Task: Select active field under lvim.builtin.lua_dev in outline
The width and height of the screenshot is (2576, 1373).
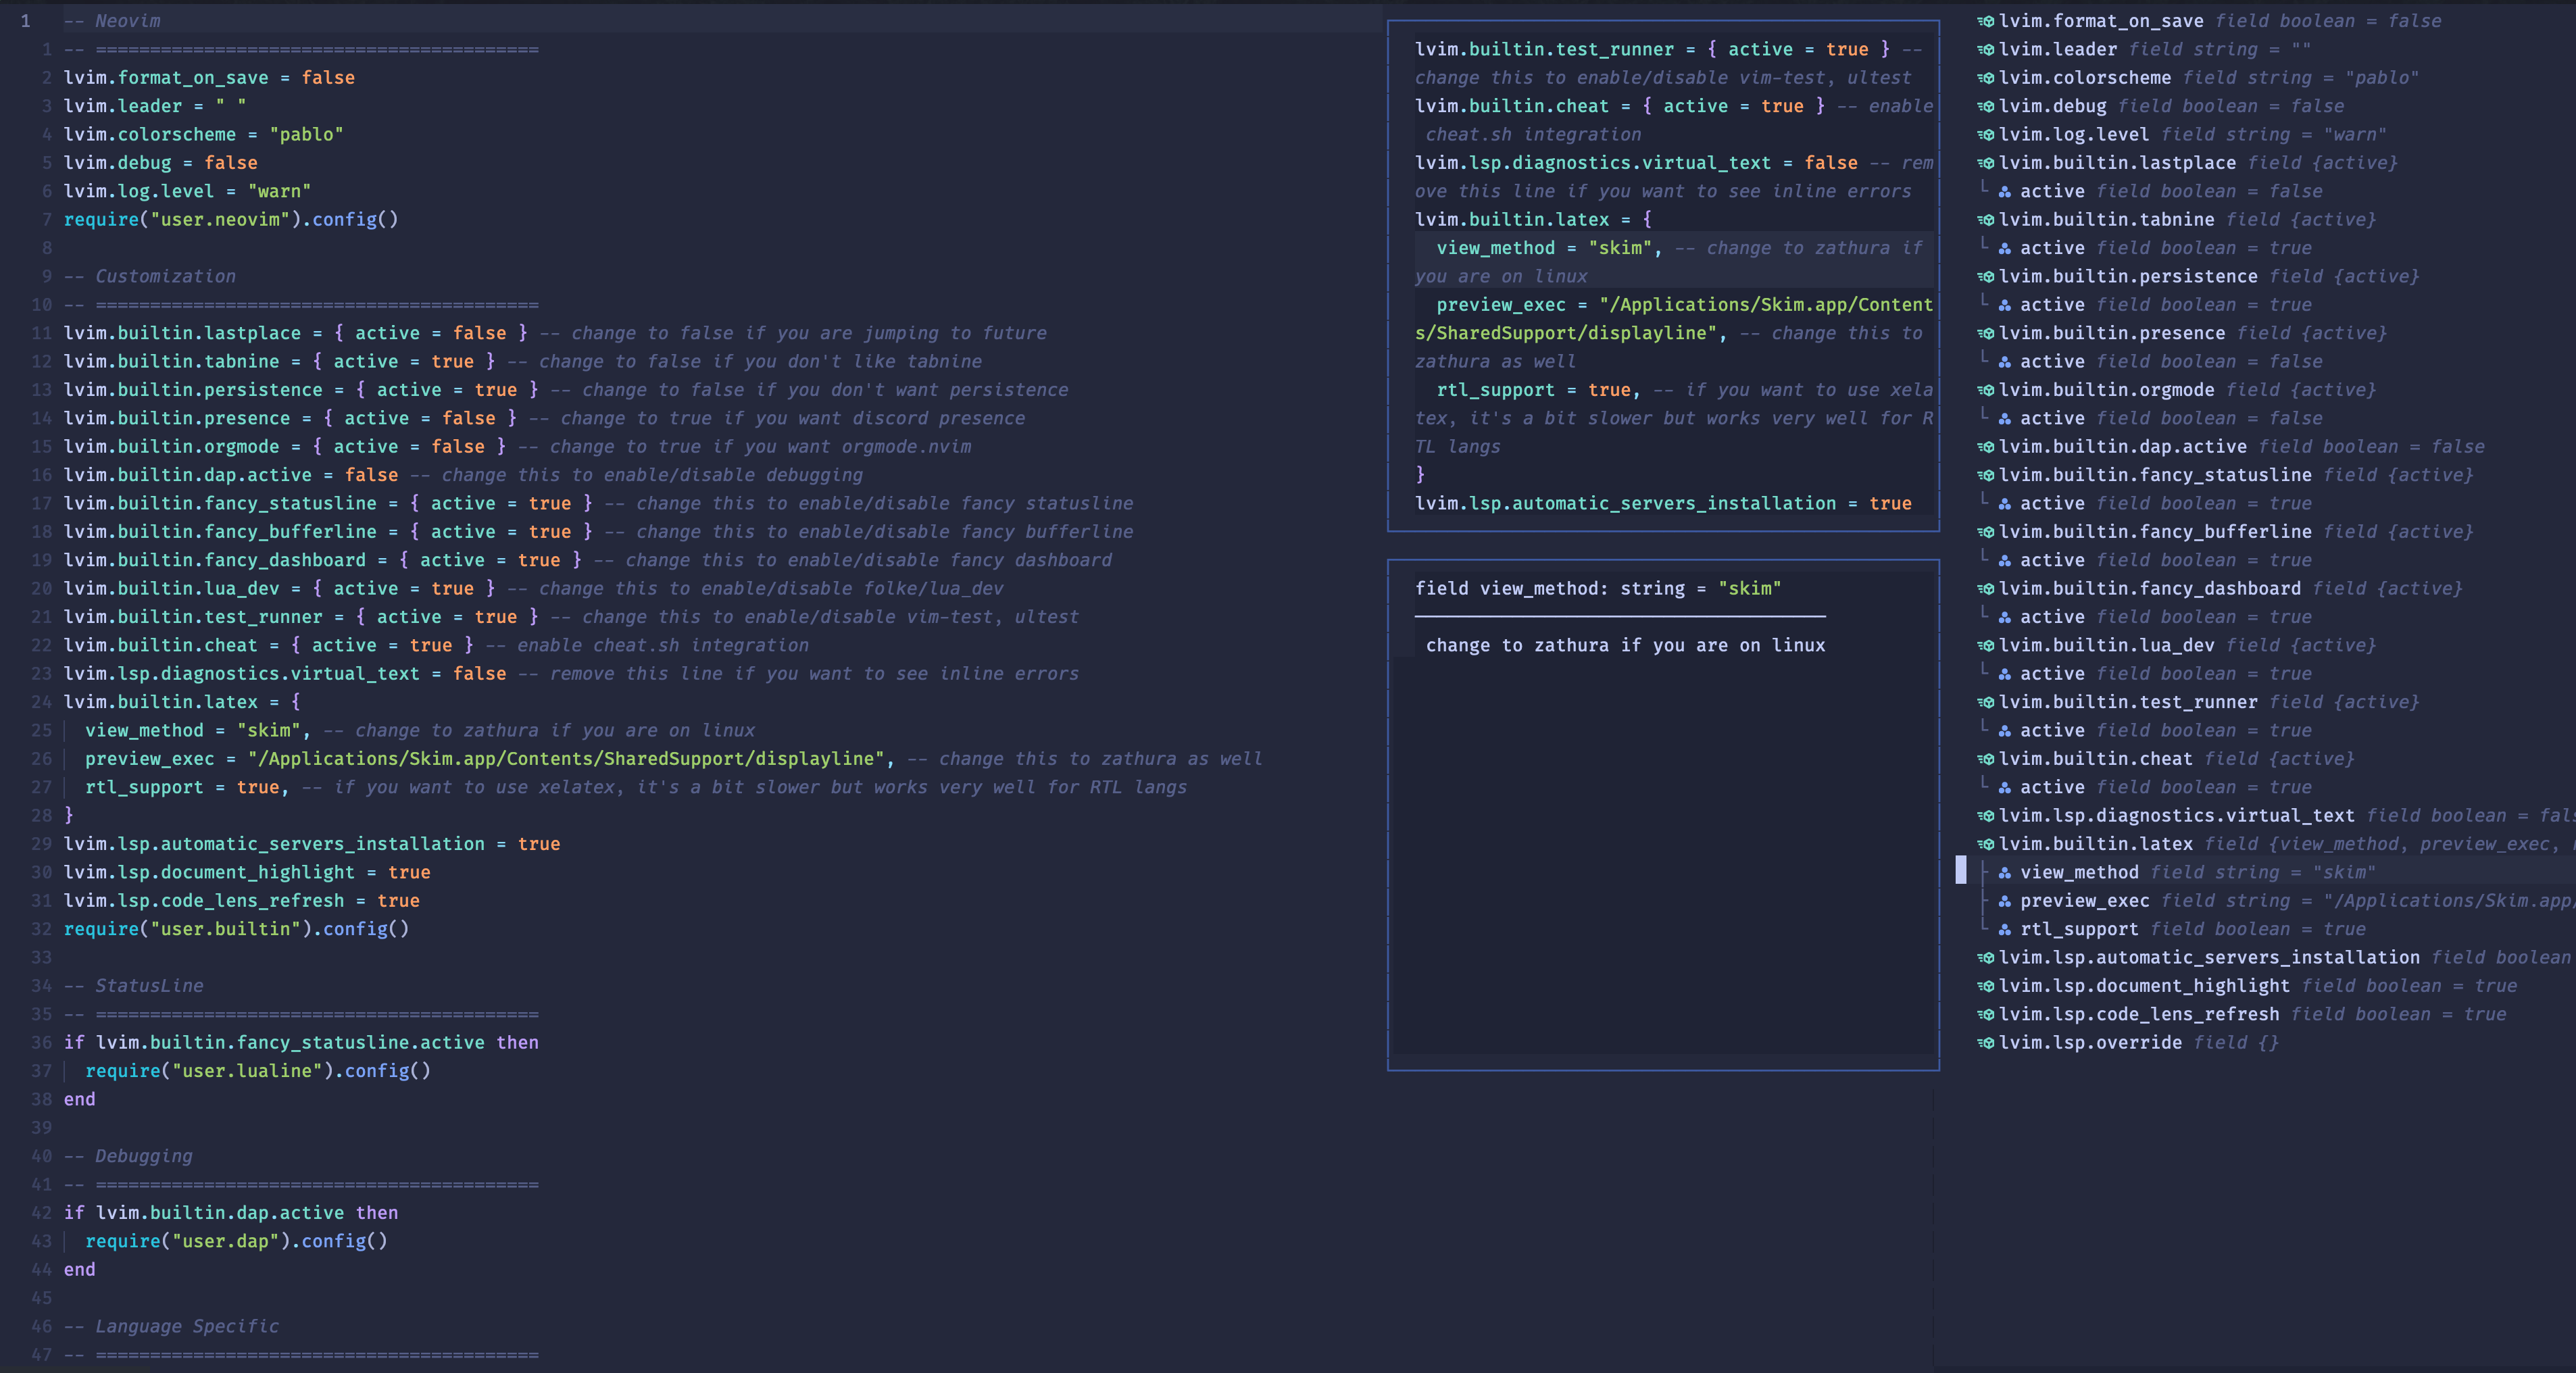Action: point(2154,674)
